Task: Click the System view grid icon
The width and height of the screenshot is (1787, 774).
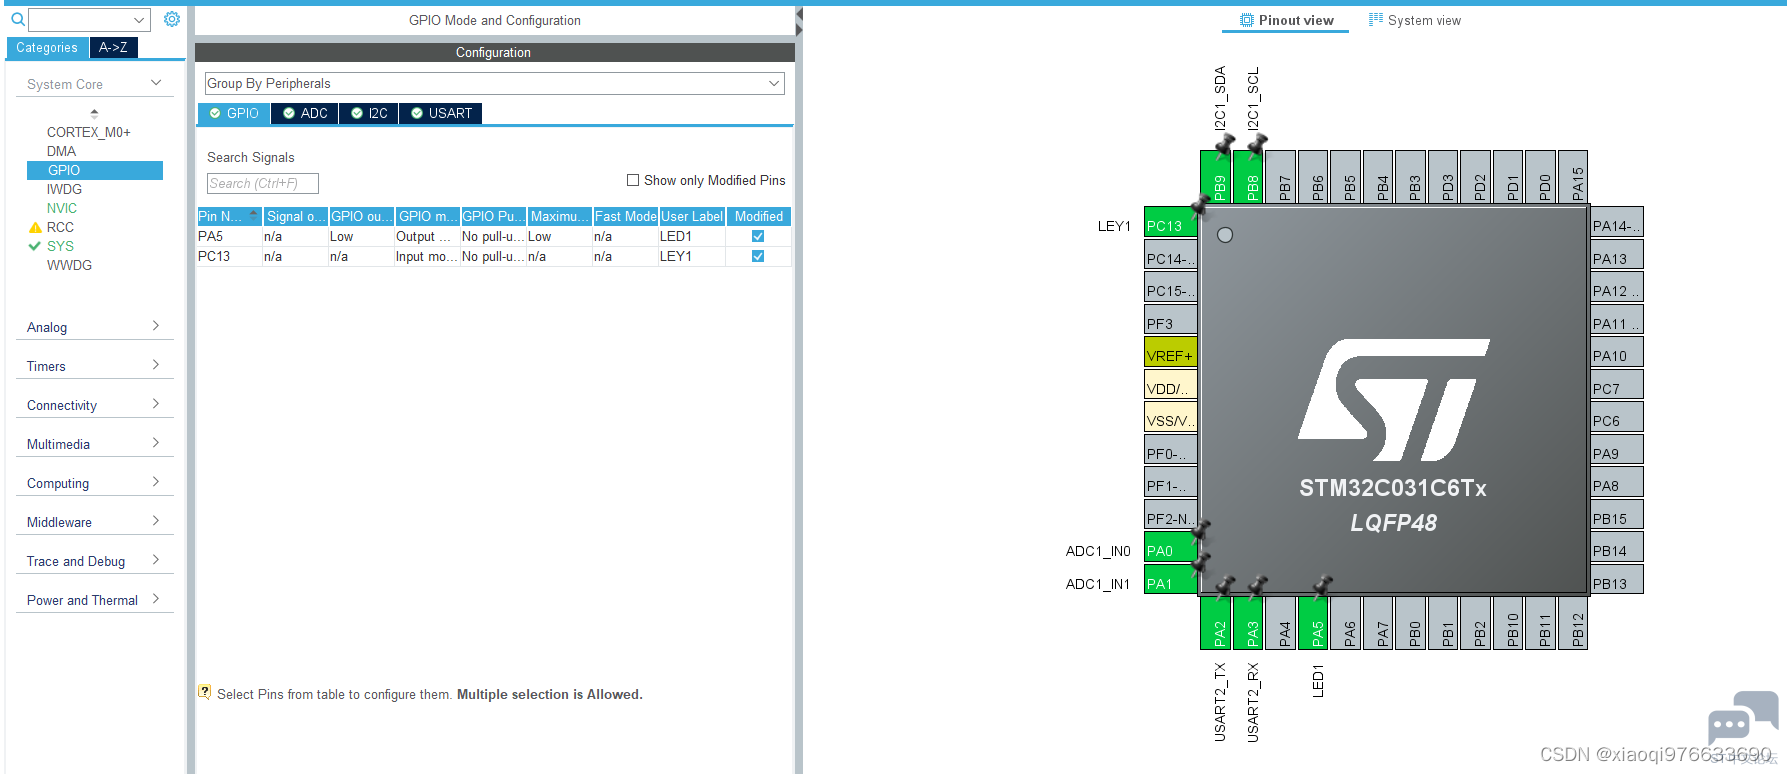Action: (x=1376, y=19)
